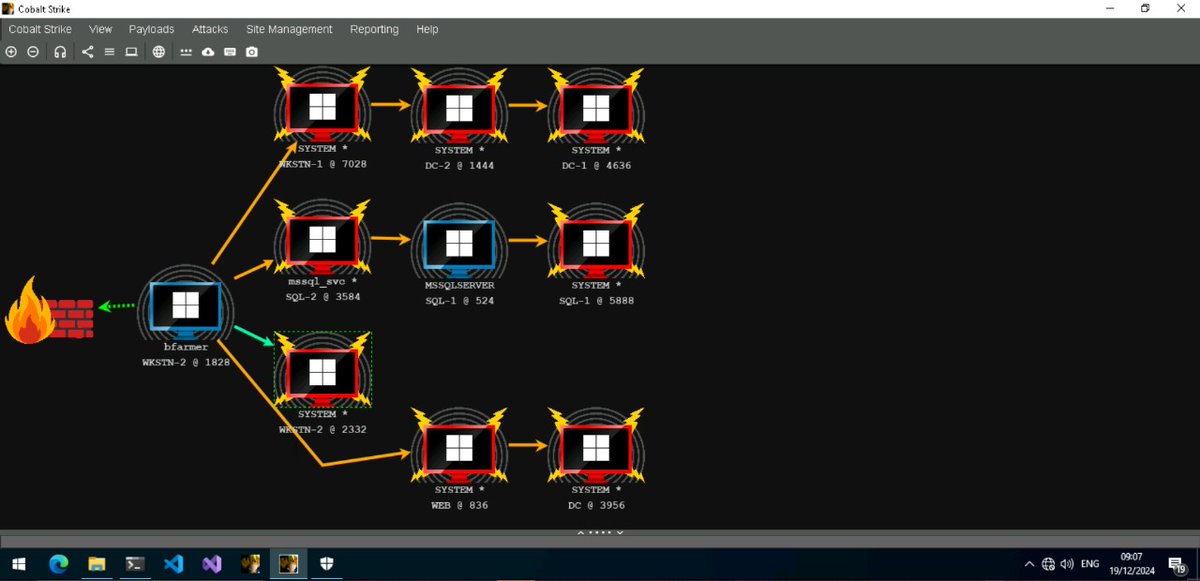The width and height of the screenshot is (1200, 581).
Task: Open the Reporting menu
Action: pyautogui.click(x=374, y=29)
